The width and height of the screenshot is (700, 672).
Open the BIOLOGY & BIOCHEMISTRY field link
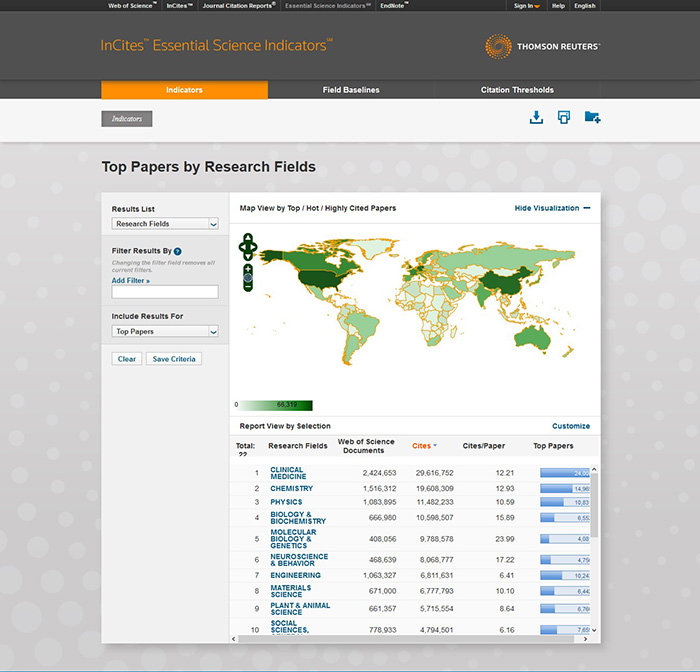[298, 518]
